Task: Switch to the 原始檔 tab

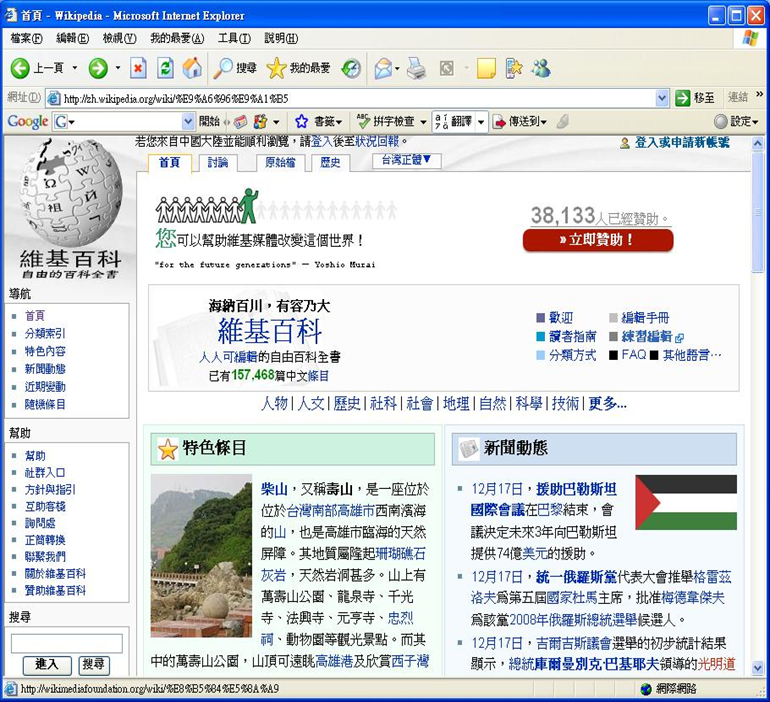Action: (280, 162)
